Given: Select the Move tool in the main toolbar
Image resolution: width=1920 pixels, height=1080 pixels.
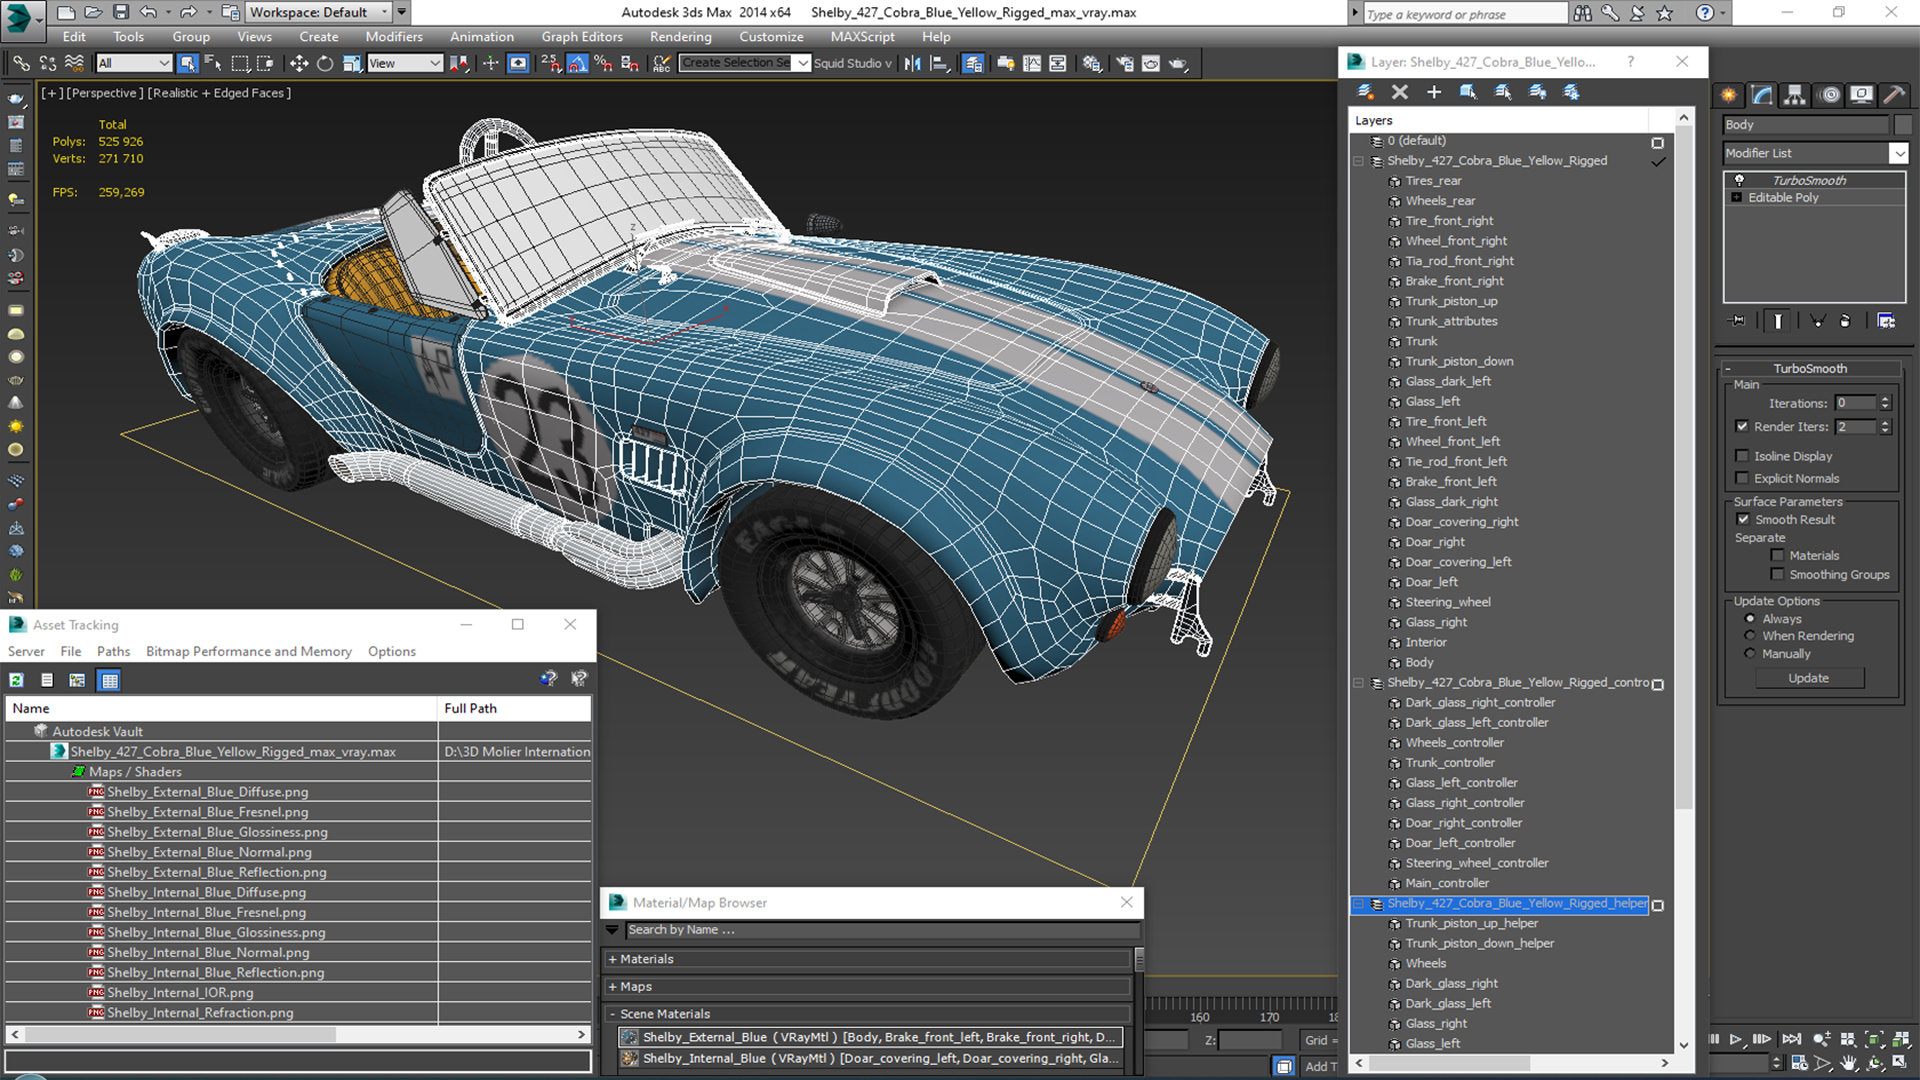Looking at the screenshot, I should pos(298,63).
